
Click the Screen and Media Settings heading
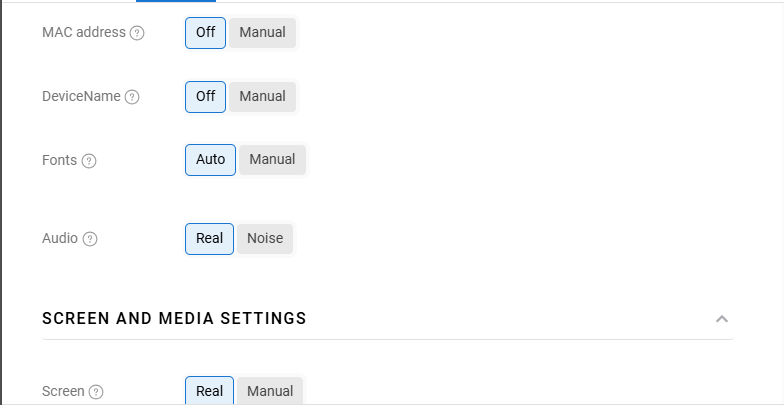pyautogui.click(x=174, y=319)
